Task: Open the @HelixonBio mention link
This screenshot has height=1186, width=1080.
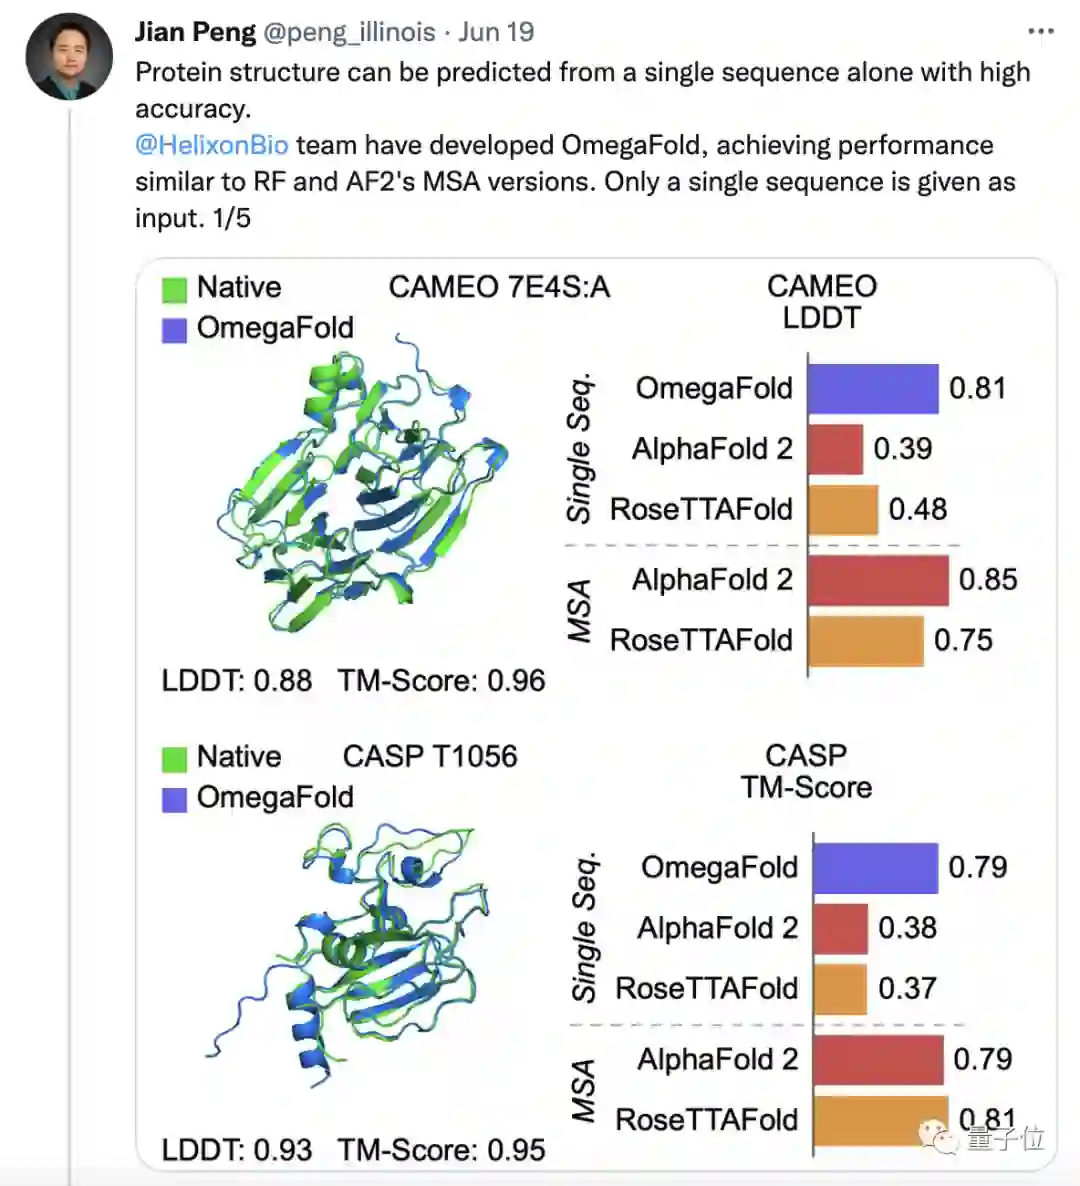Action: tap(212, 145)
